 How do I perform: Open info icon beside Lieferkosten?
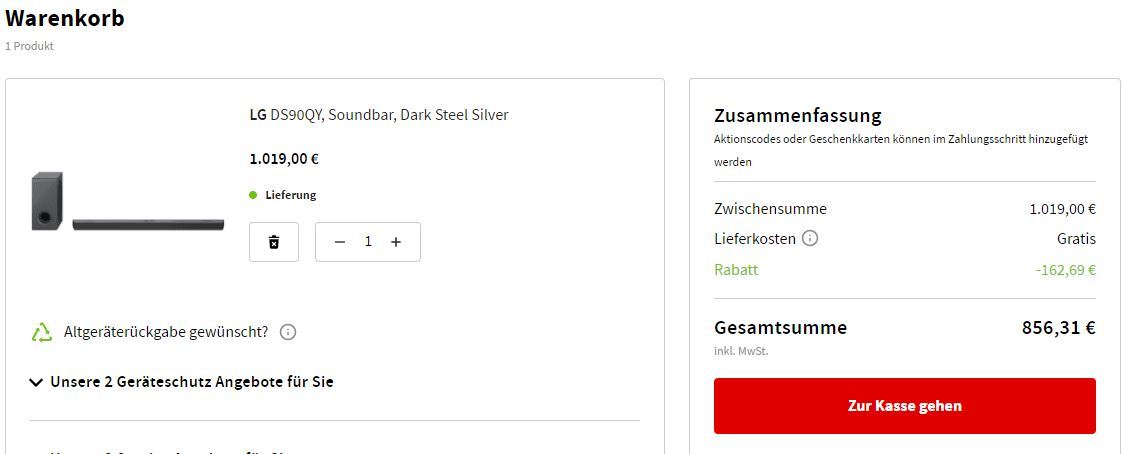pos(810,238)
